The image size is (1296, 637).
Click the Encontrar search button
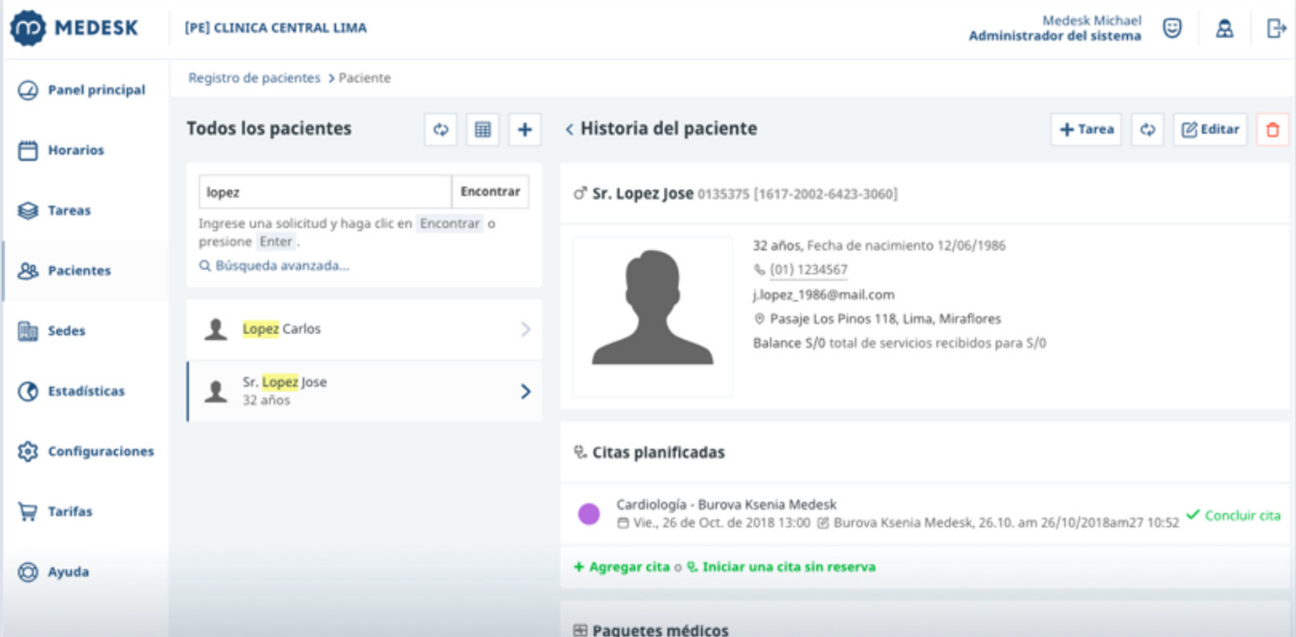click(x=490, y=191)
